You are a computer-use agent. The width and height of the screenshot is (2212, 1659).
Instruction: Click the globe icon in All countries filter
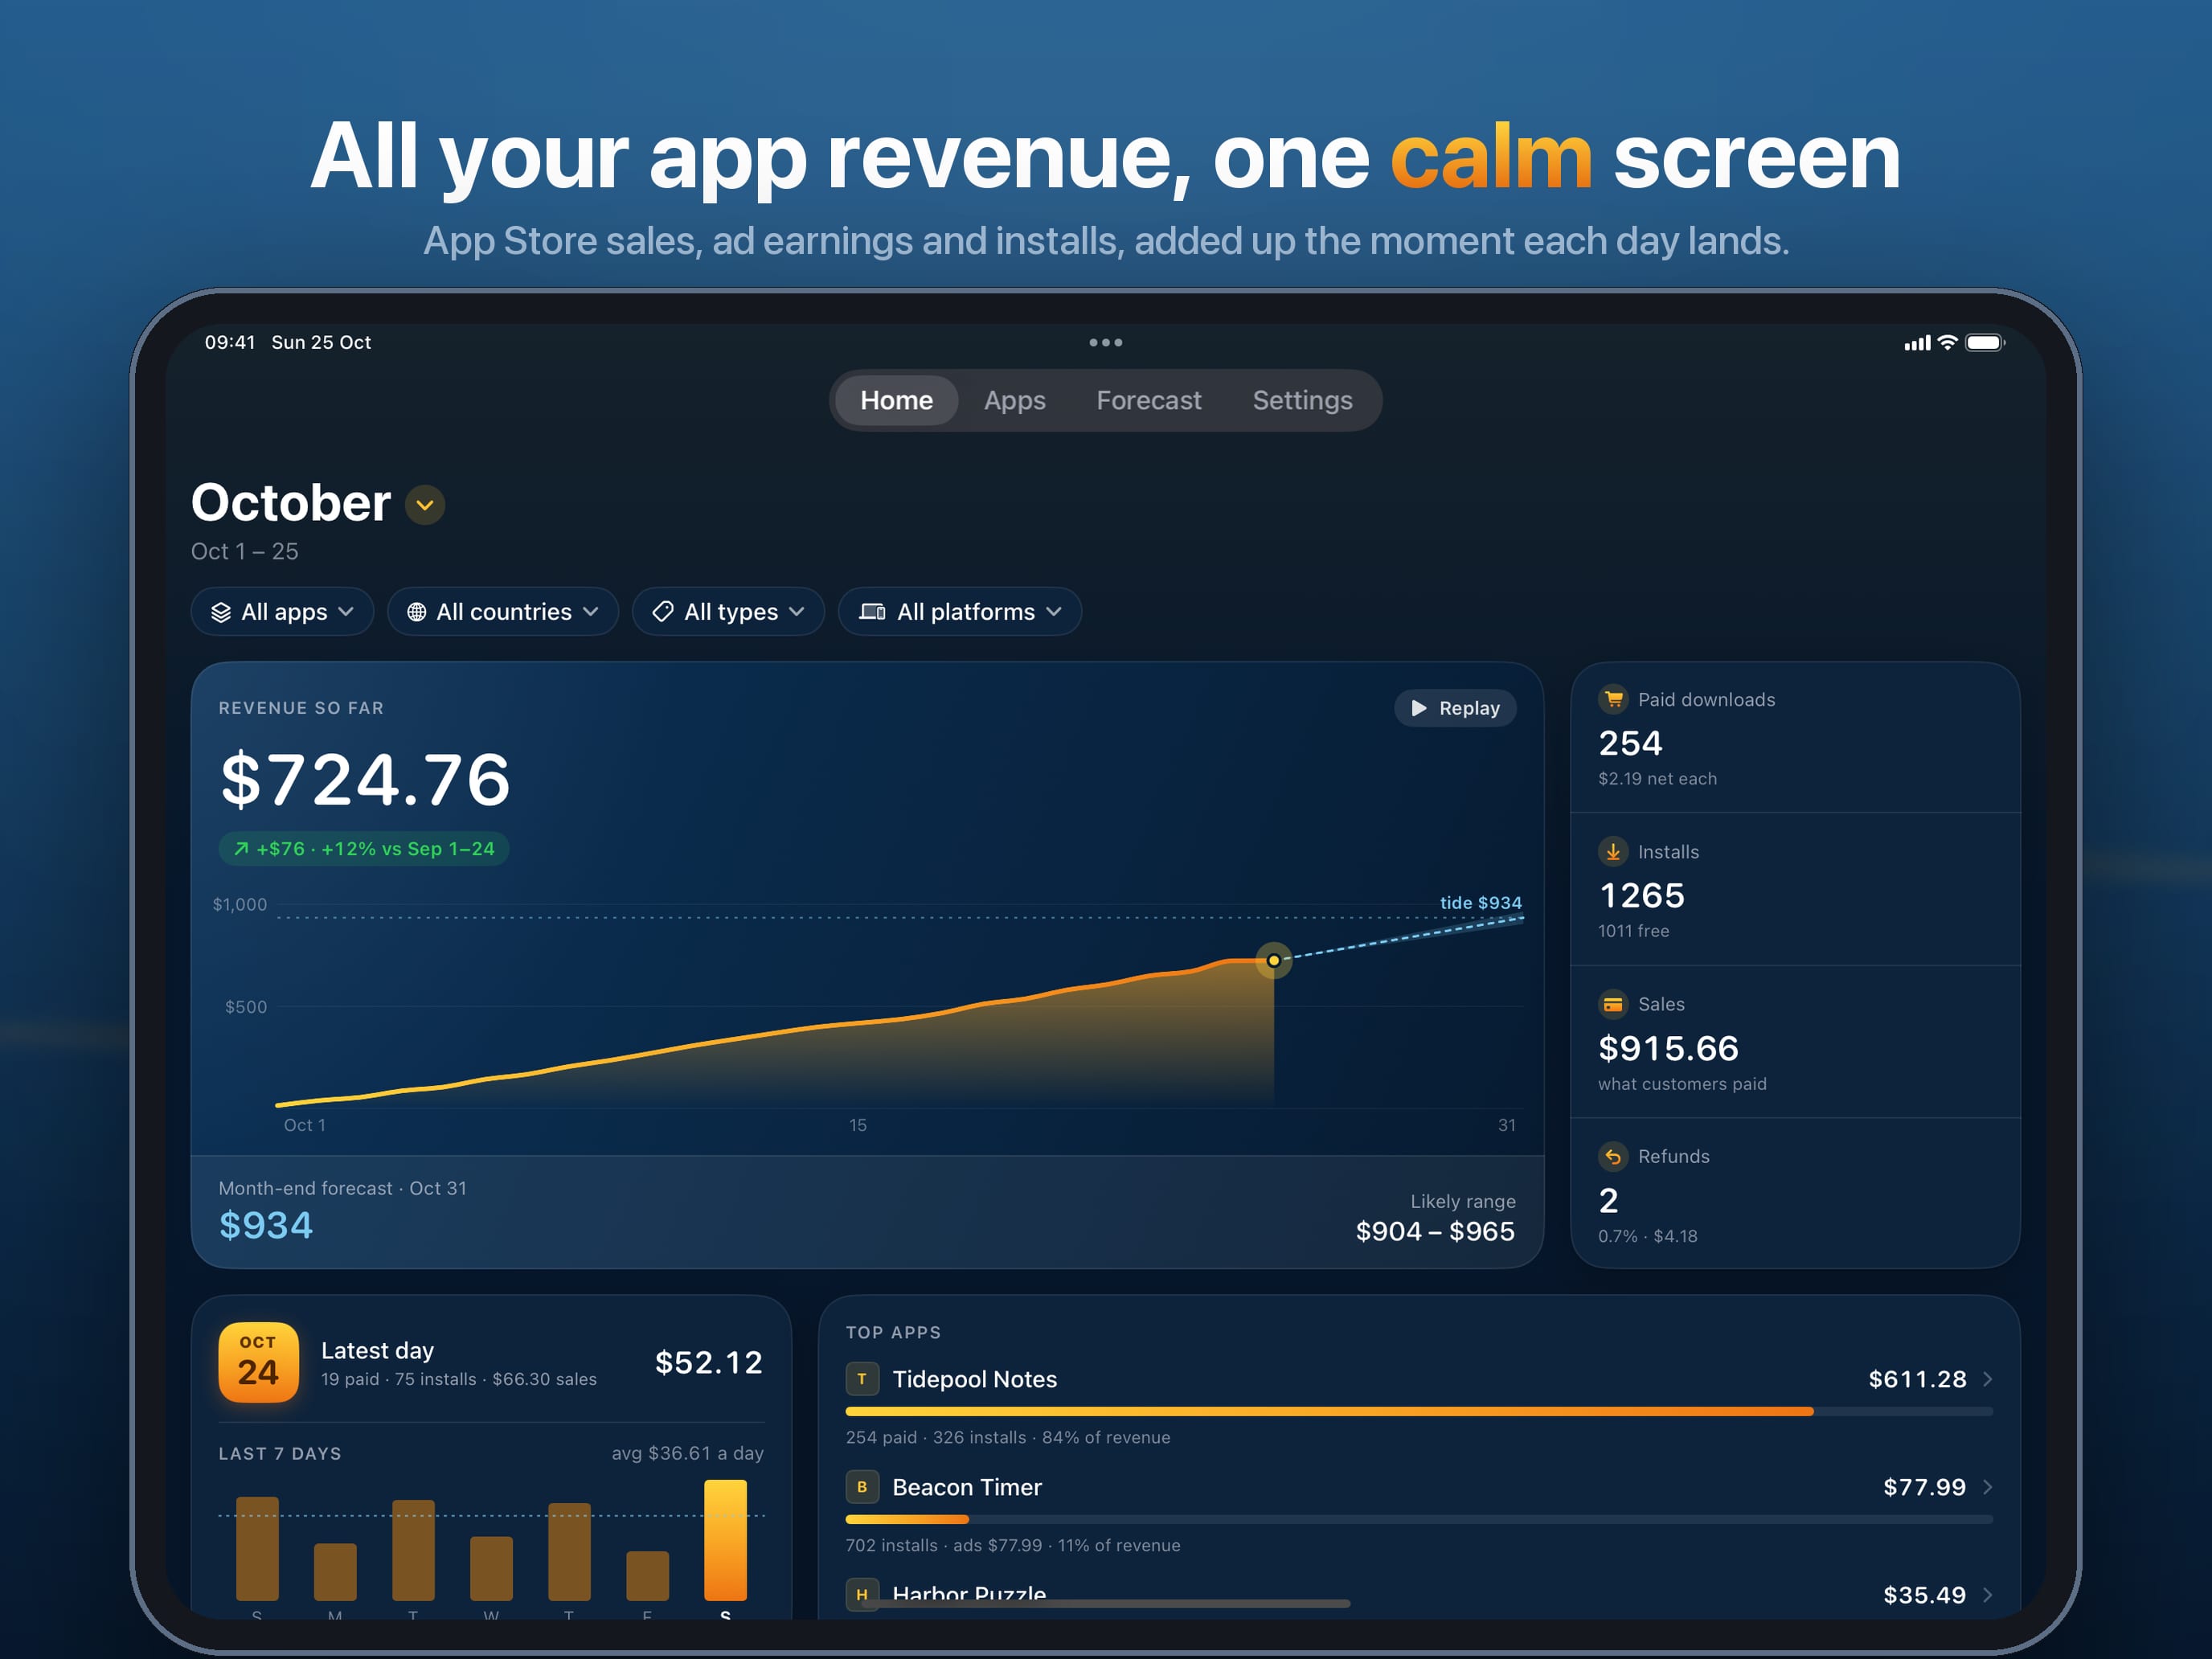pos(417,612)
